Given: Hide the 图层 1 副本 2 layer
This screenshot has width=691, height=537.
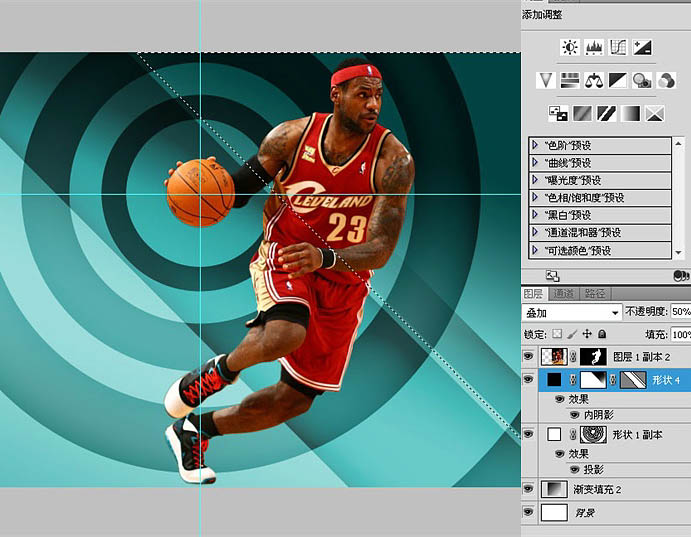Looking at the screenshot, I should tap(529, 356).
